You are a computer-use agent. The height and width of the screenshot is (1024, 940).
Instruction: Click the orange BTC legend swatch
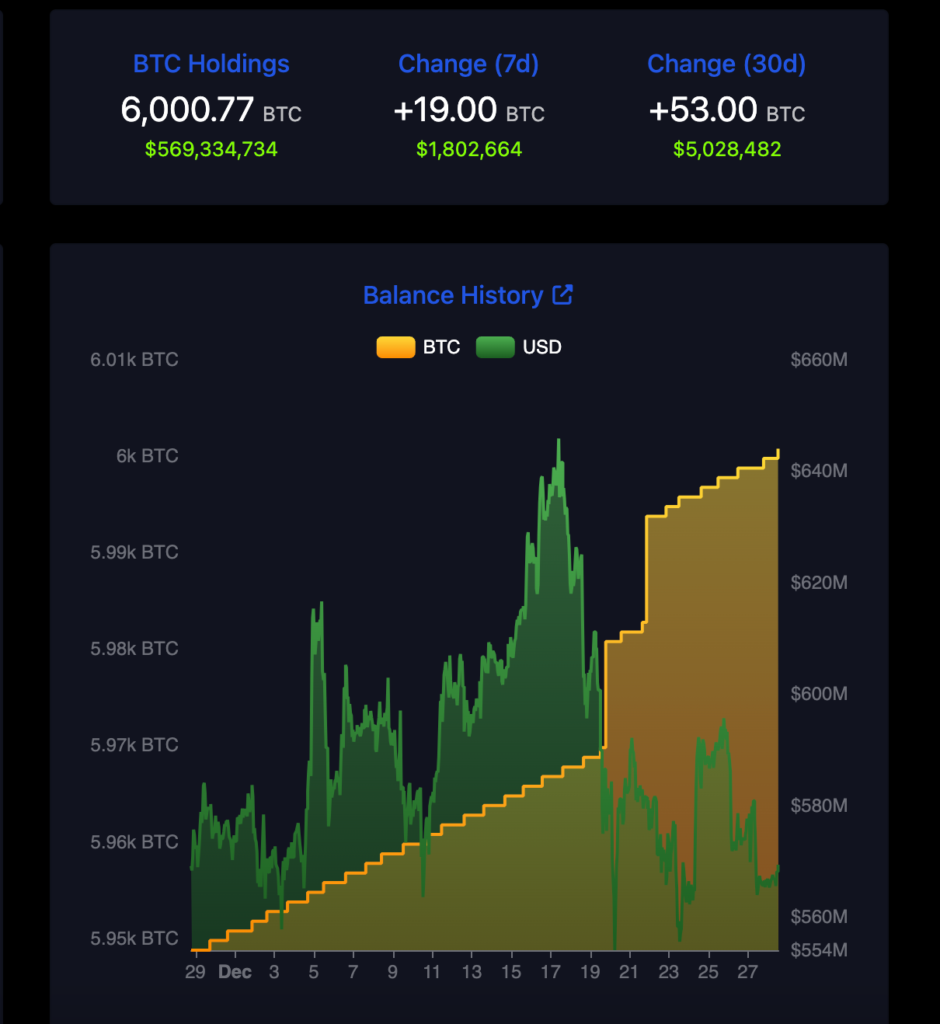[x=396, y=347]
